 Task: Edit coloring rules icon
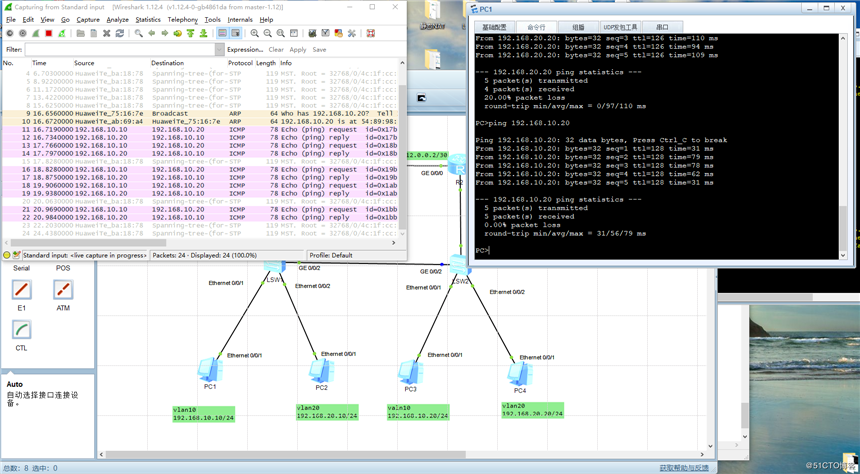click(339, 33)
